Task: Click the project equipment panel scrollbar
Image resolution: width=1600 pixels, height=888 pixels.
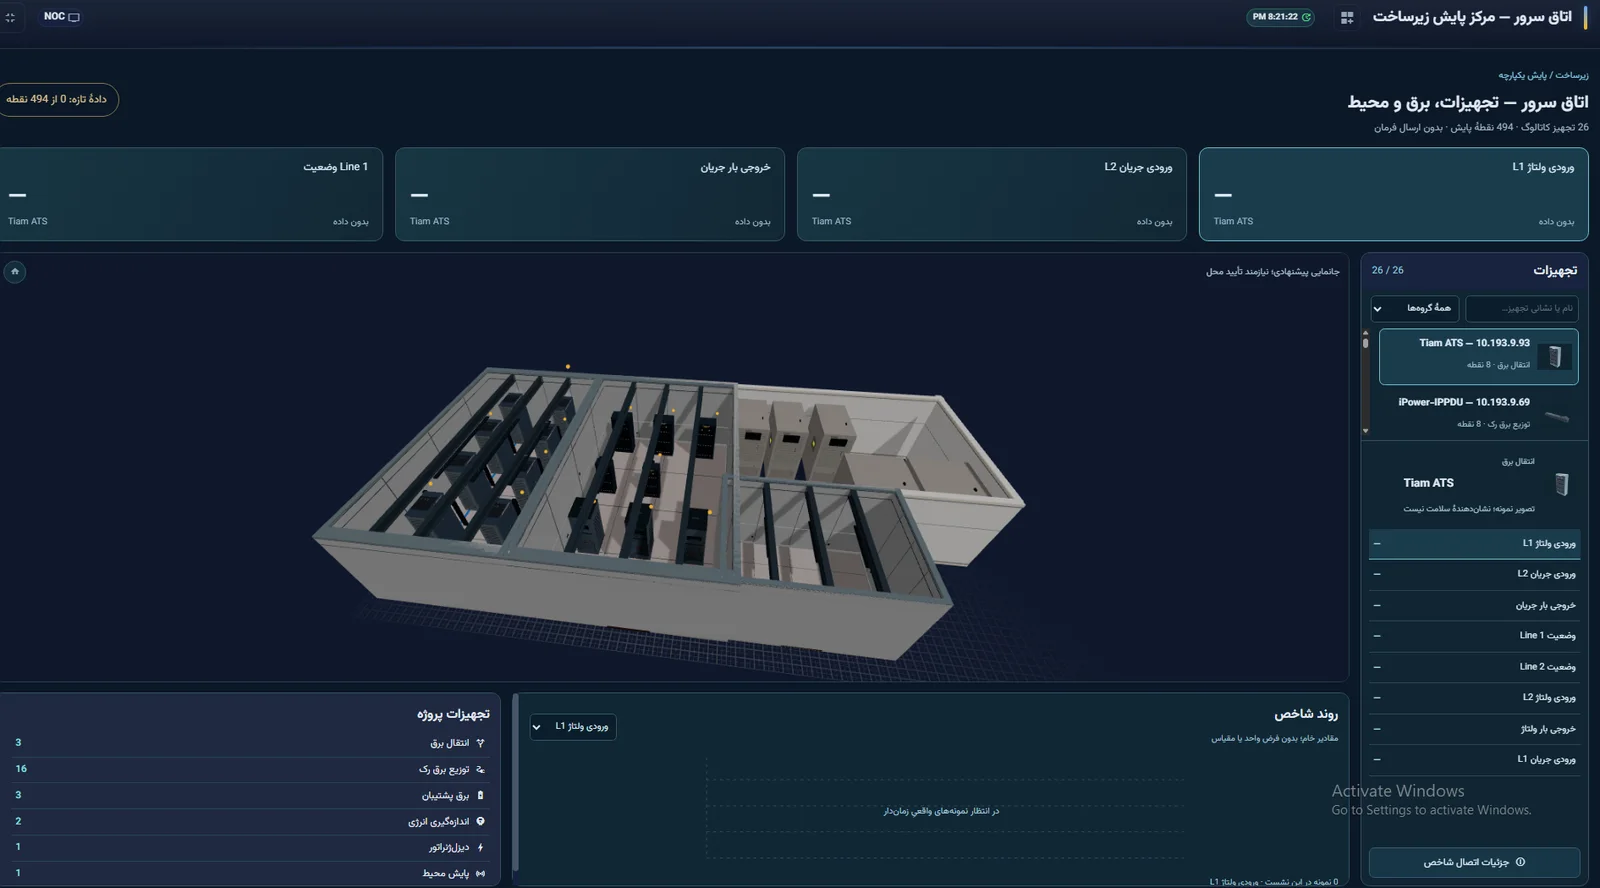Action: point(516,783)
